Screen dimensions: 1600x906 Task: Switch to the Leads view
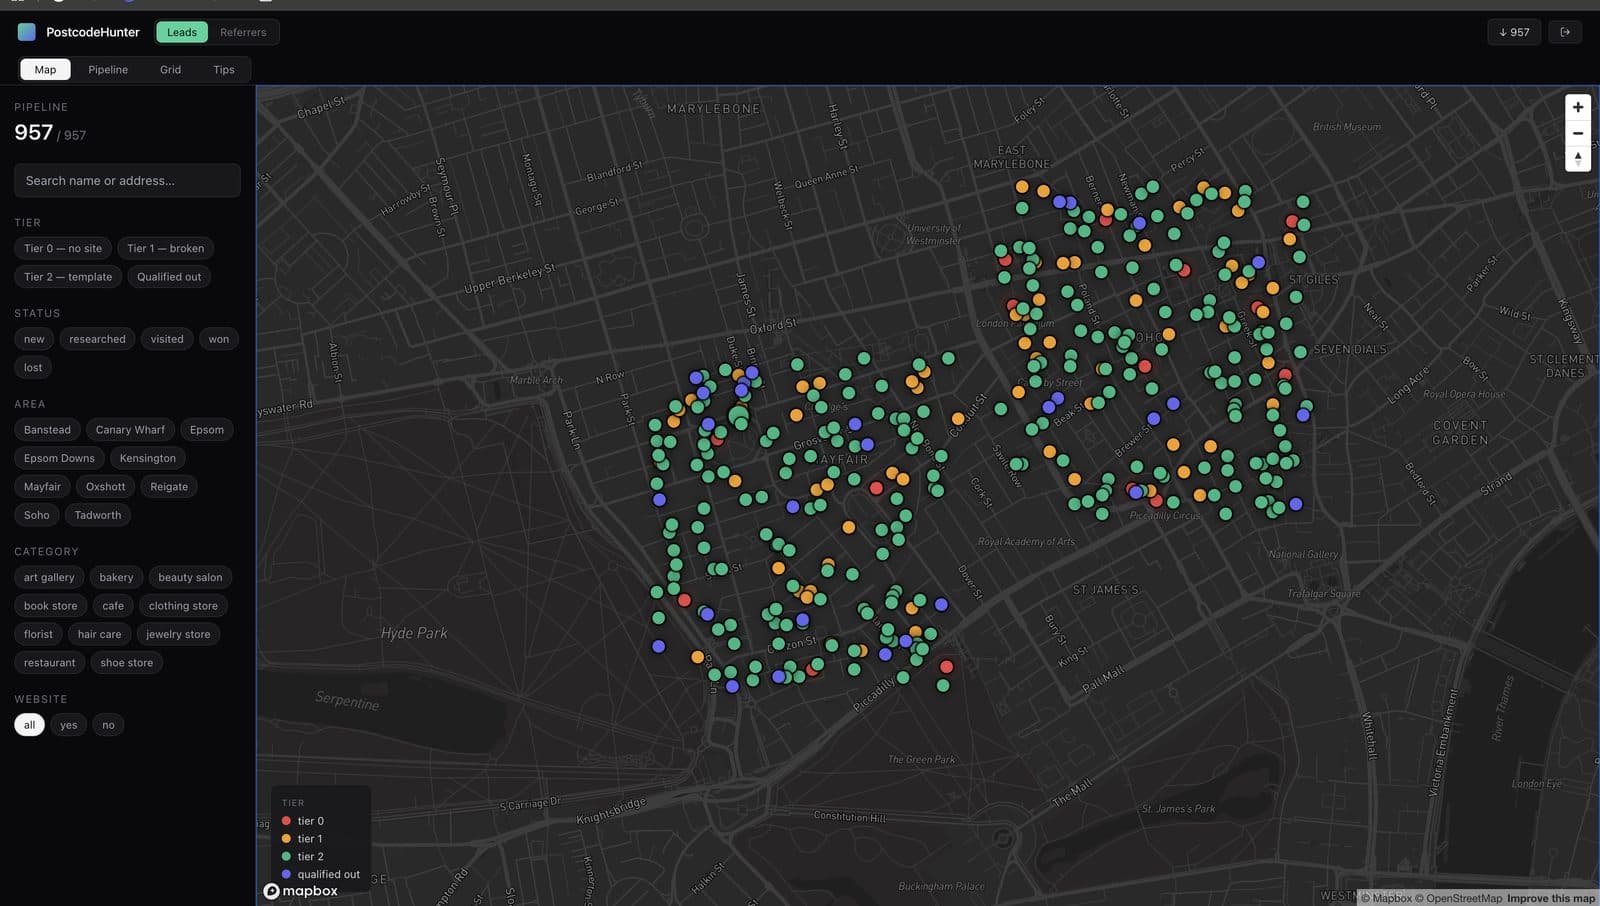point(182,32)
